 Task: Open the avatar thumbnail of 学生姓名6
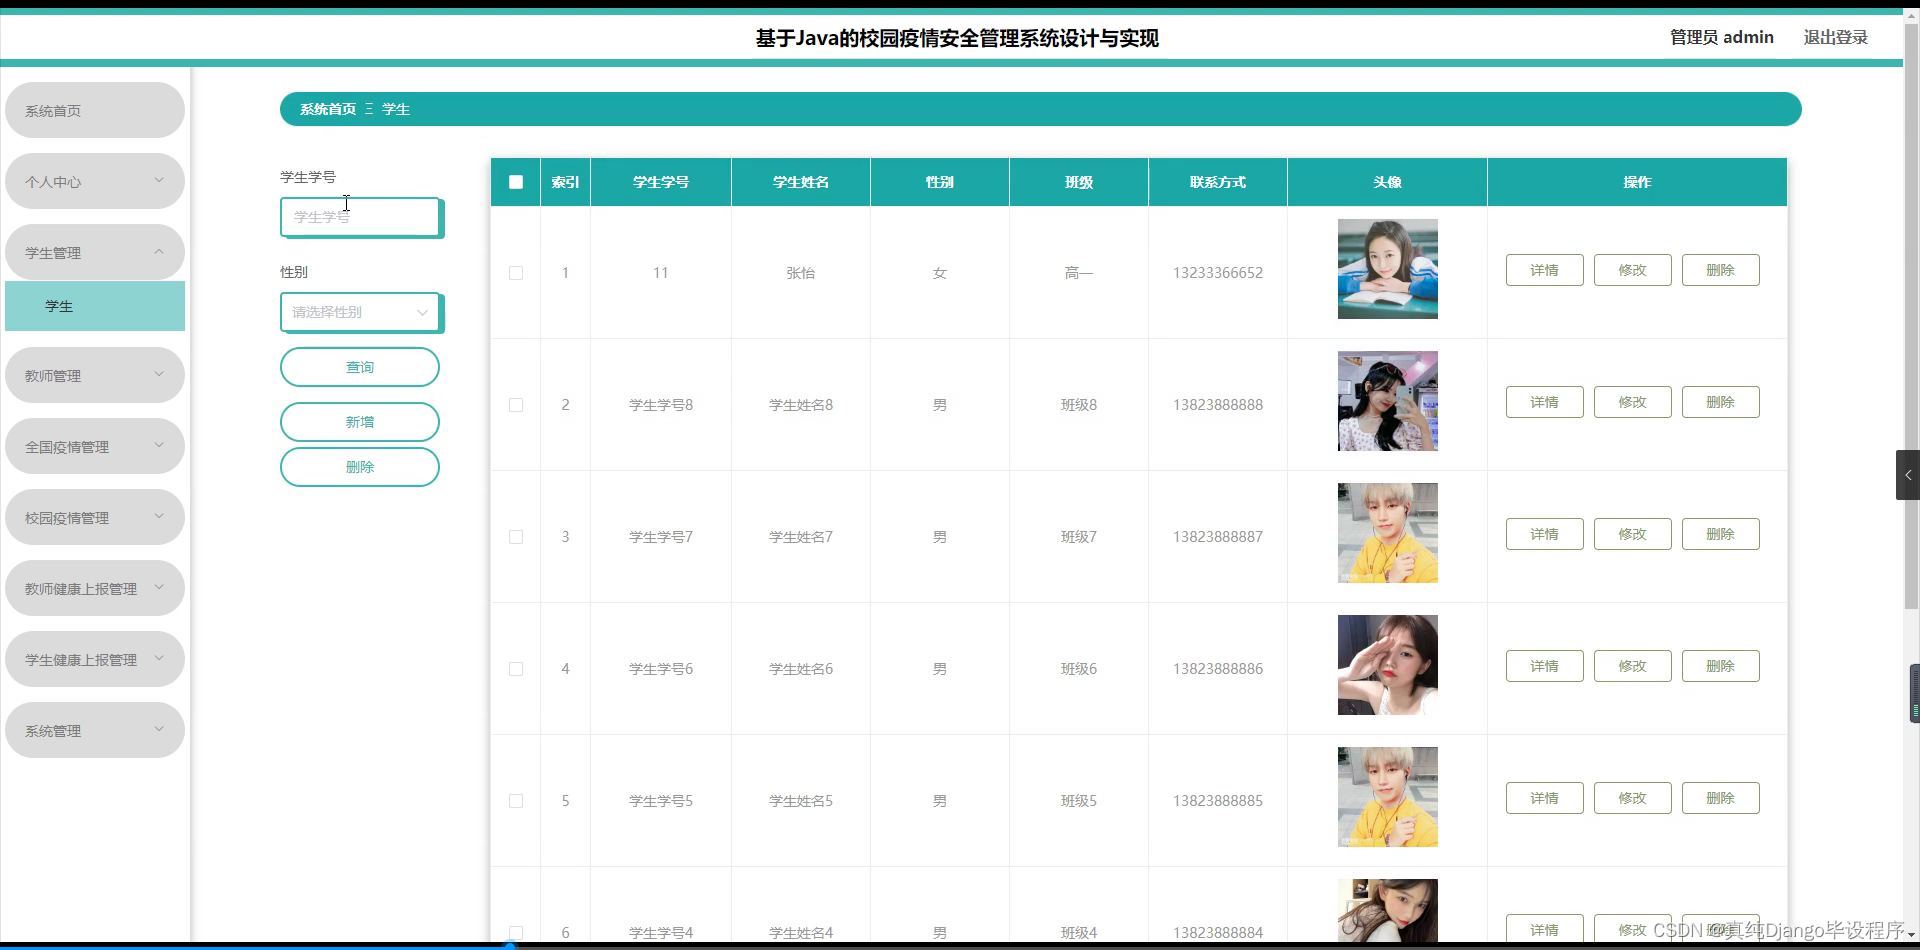point(1388,665)
